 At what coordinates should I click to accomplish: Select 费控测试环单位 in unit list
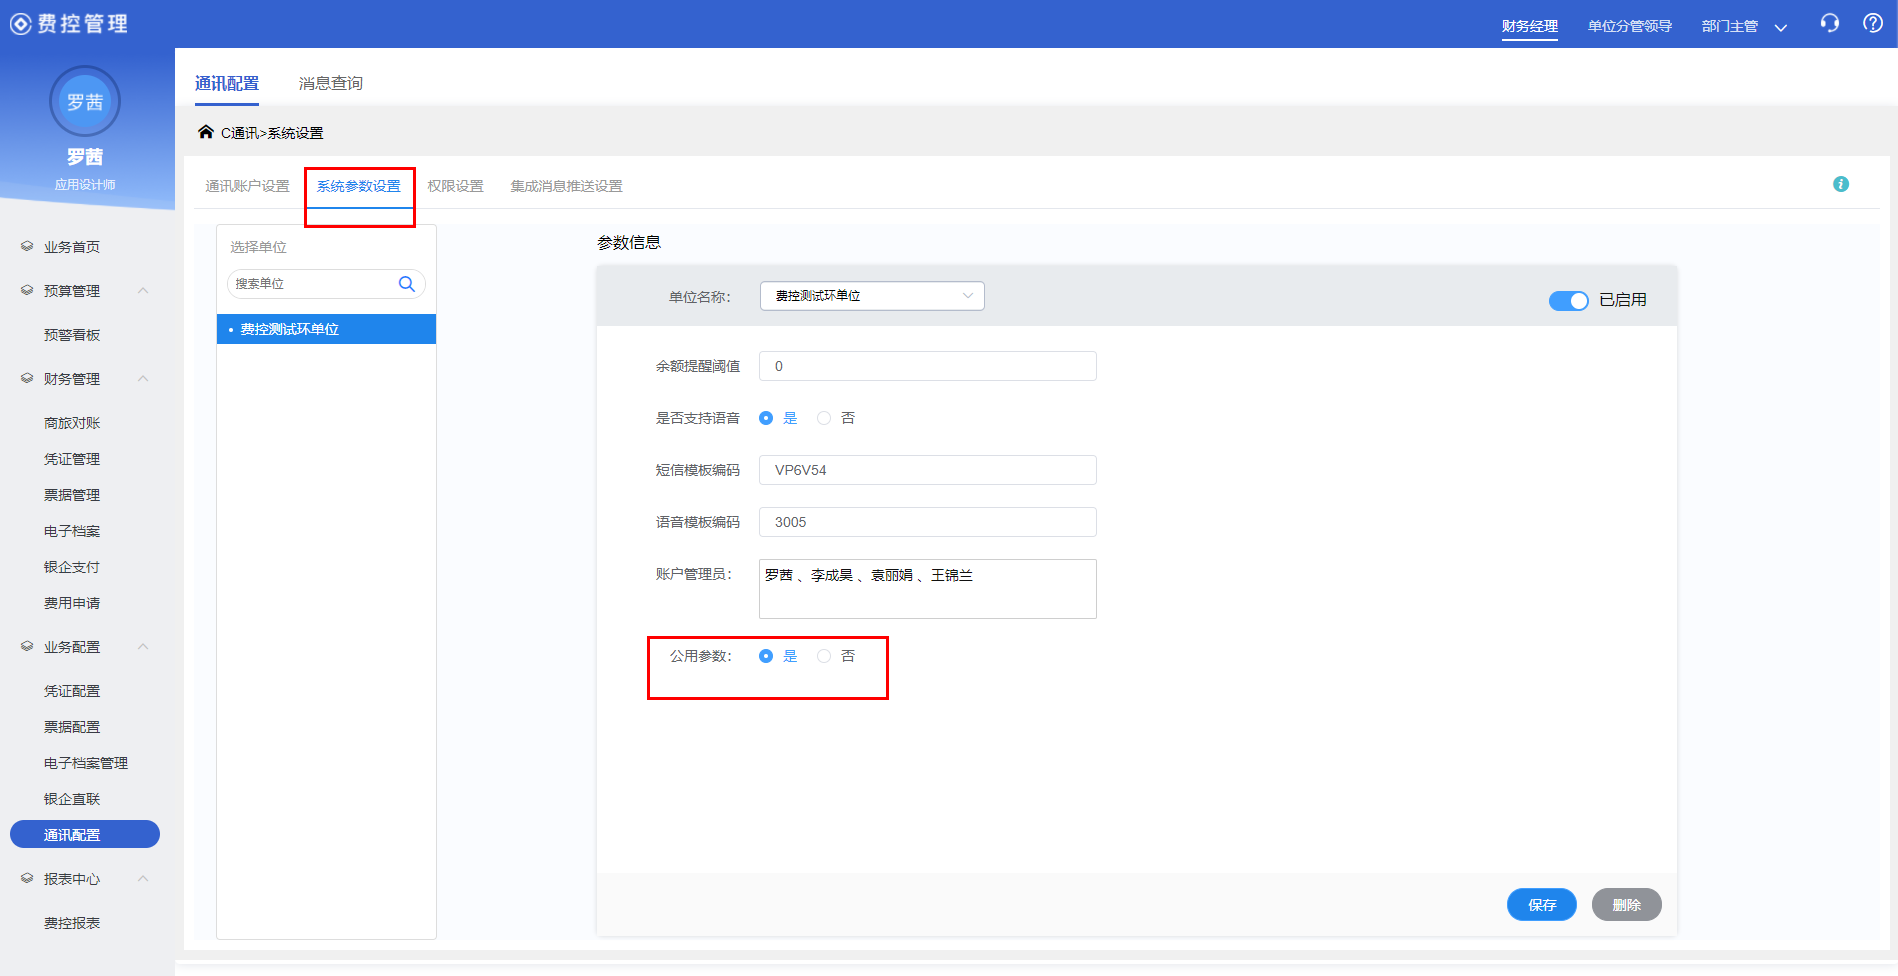tap(326, 329)
